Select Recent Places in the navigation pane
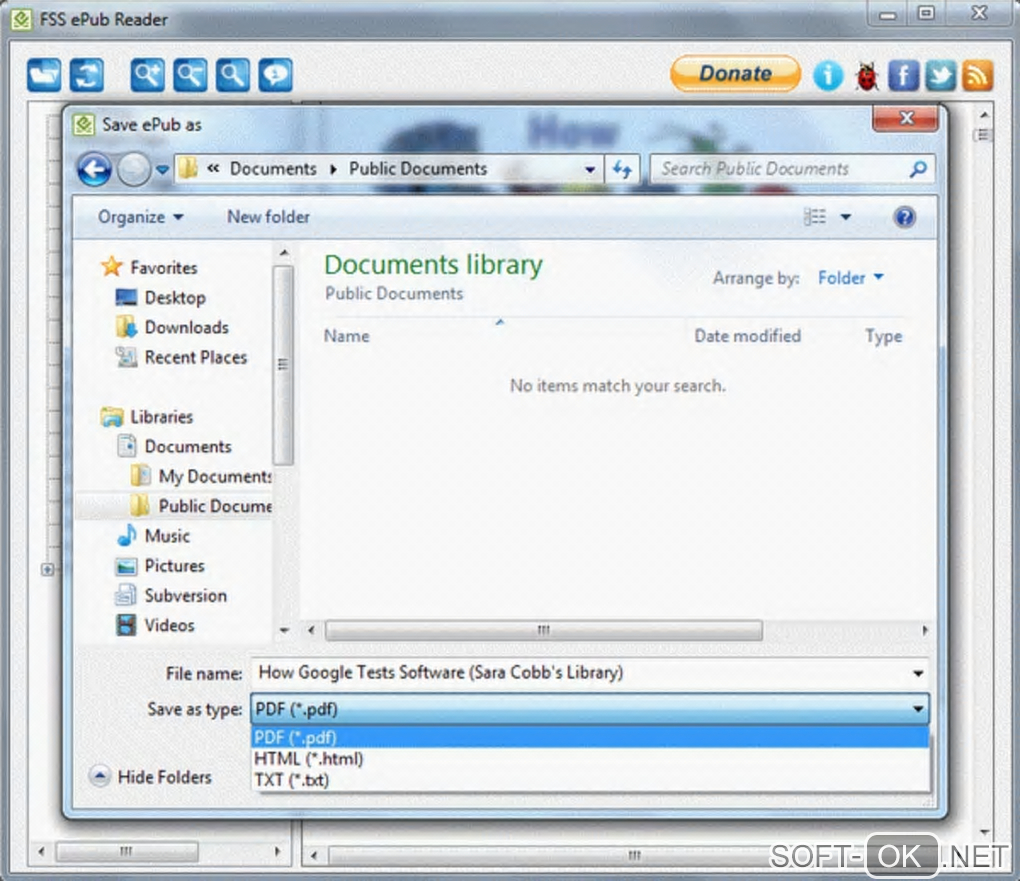Screen dimensions: 1020x881 (195, 357)
